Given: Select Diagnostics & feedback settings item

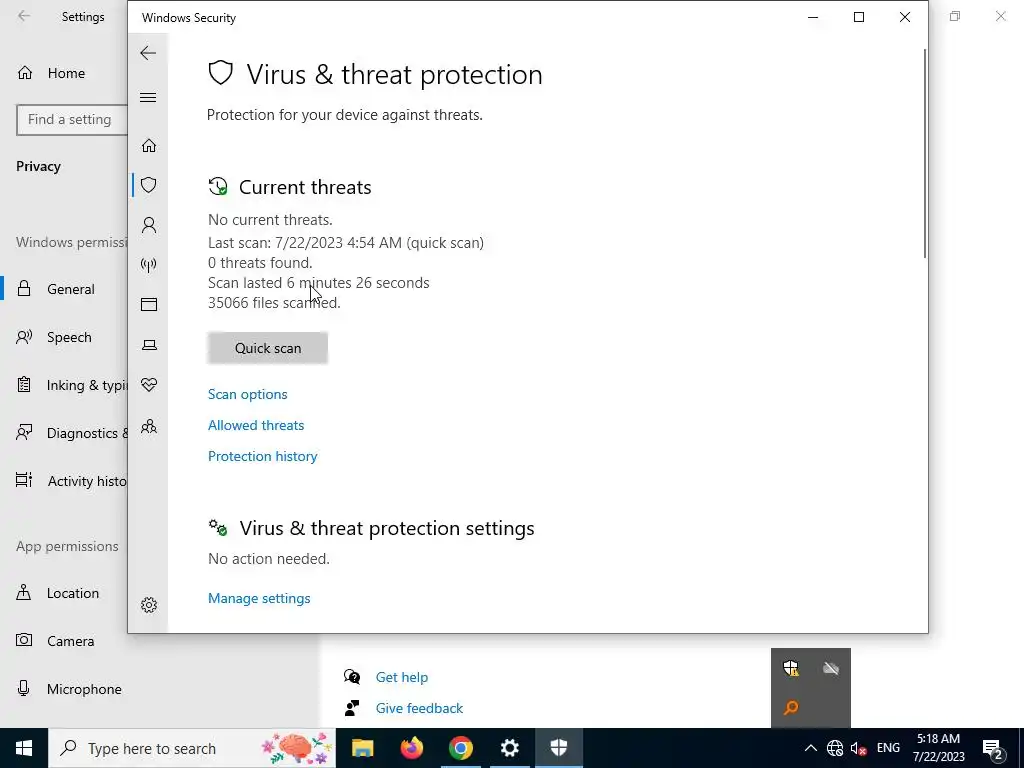Looking at the screenshot, I should (x=65, y=433).
